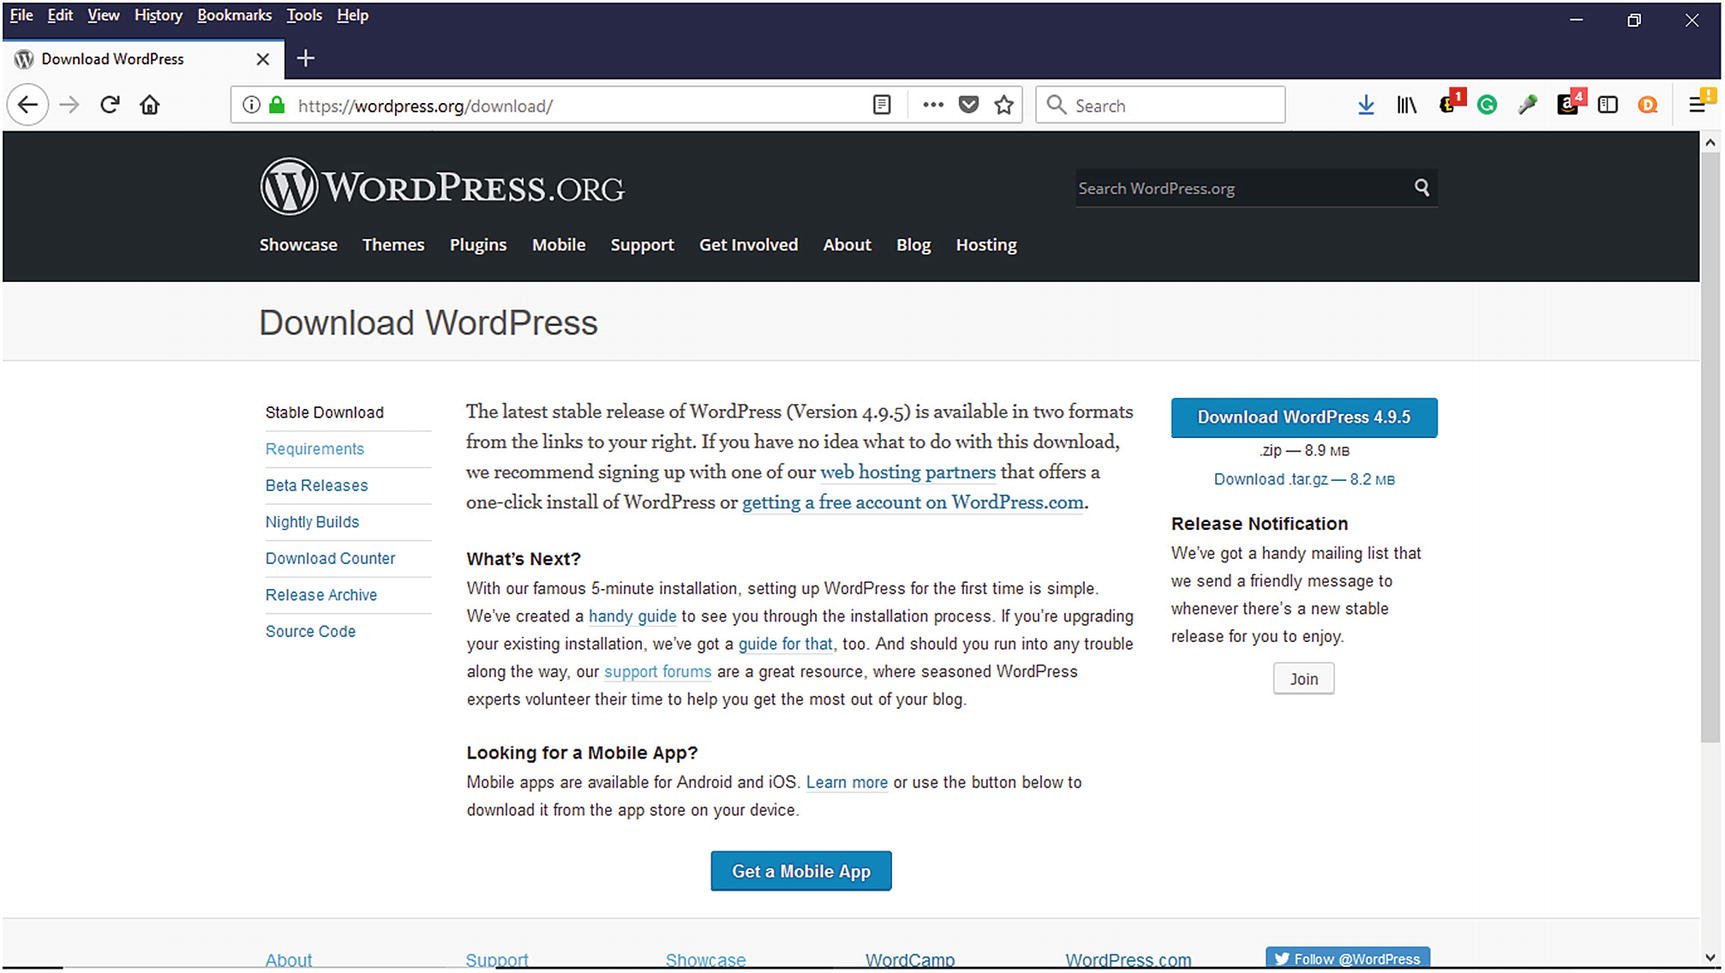Viewport: 1725px width, 973px height.
Task: Click the Get a Mobile App button
Action: coord(801,871)
